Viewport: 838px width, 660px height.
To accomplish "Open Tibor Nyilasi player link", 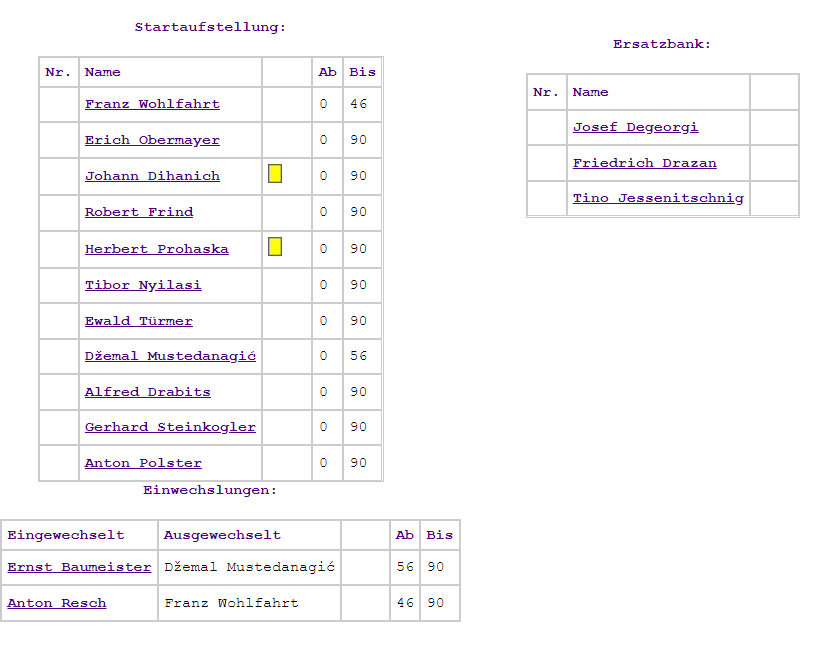I will pyautogui.click(x=143, y=285).
